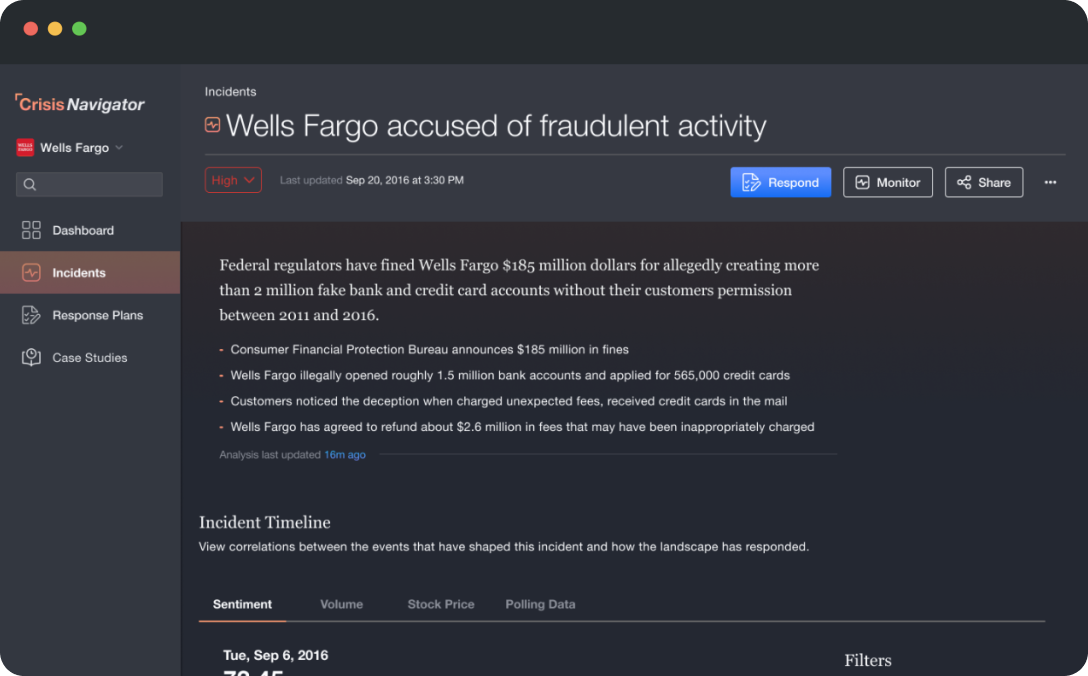
Task: Switch to the Stock Price tab
Action: coord(441,604)
